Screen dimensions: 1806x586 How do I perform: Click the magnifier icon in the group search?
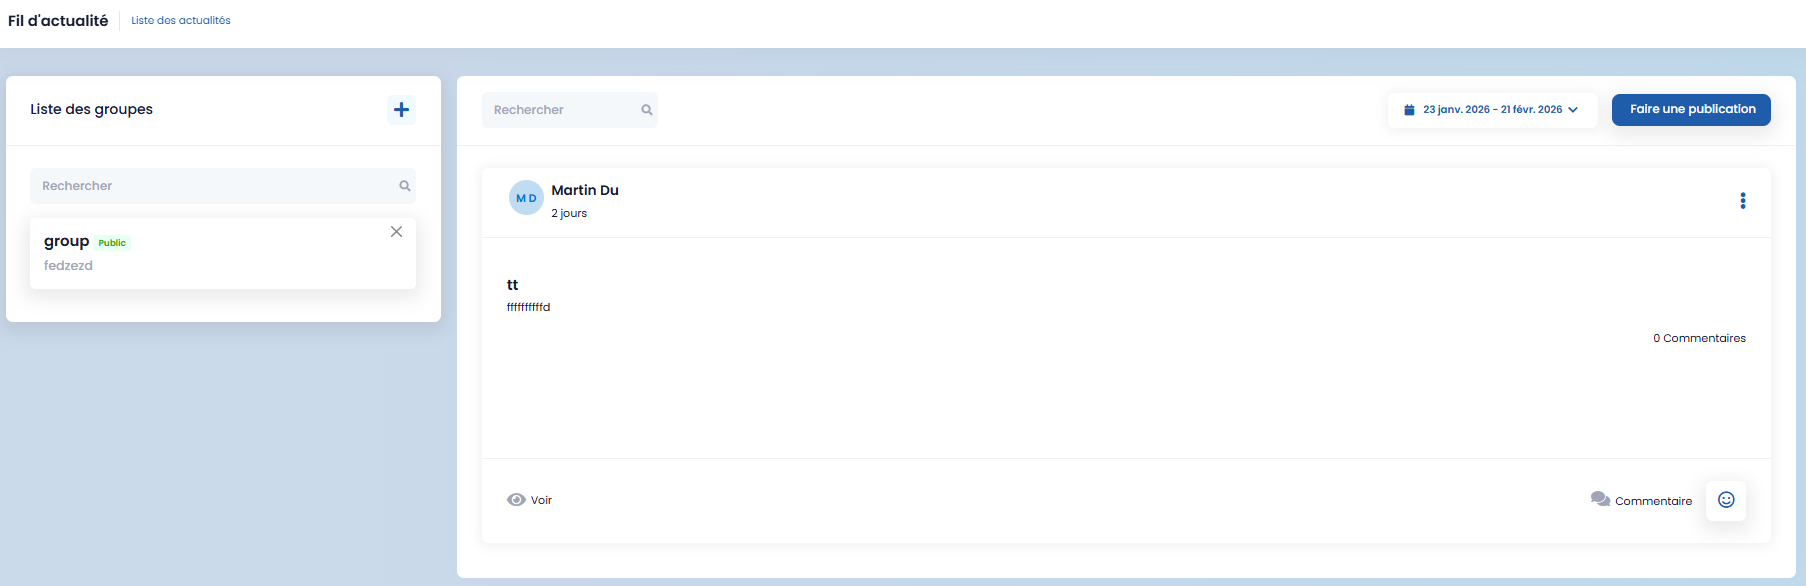405,186
